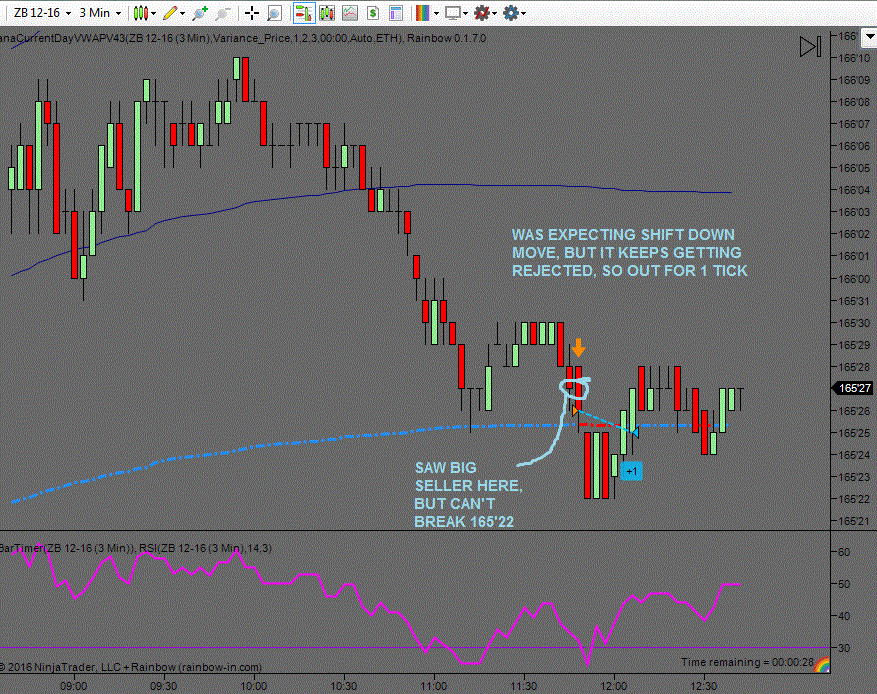The height and width of the screenshot is (694, 877).
Task: Click the gear with red line icon
Action: click(482, 13)
